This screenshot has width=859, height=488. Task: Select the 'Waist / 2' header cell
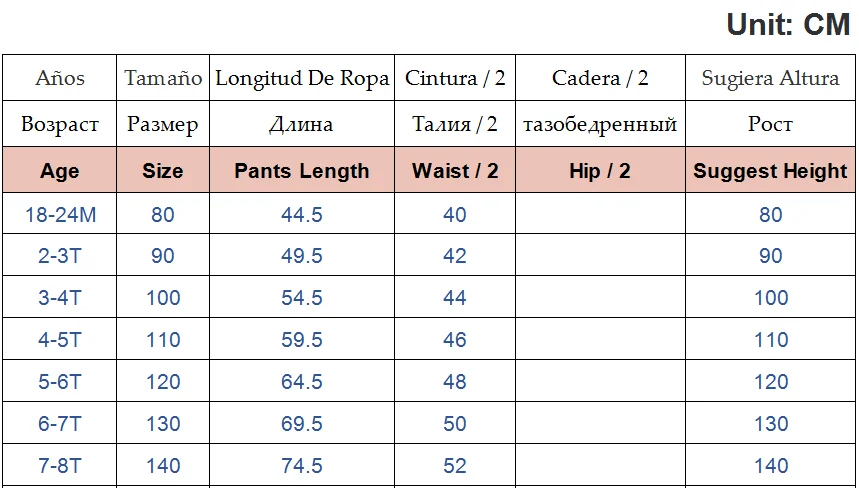[455, 171]
